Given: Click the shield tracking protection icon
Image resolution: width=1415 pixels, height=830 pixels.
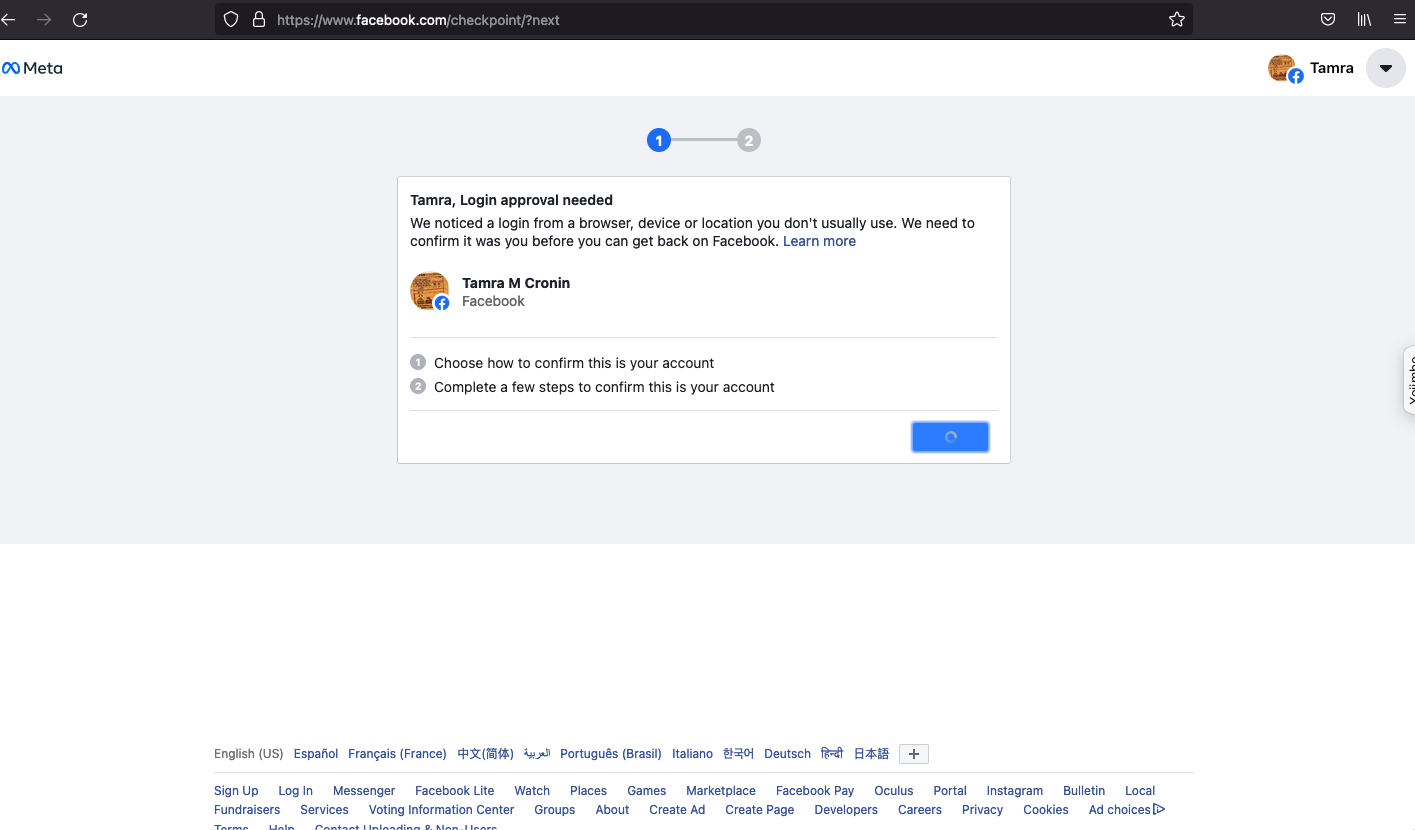Looking at the screenshot, I should (231, 19).
